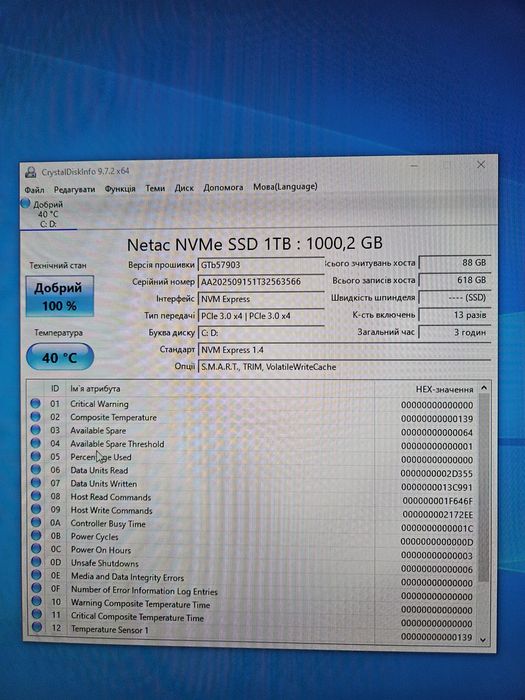
Task: Click the power-on count value 13 разів
Action: tap(454, 315)
